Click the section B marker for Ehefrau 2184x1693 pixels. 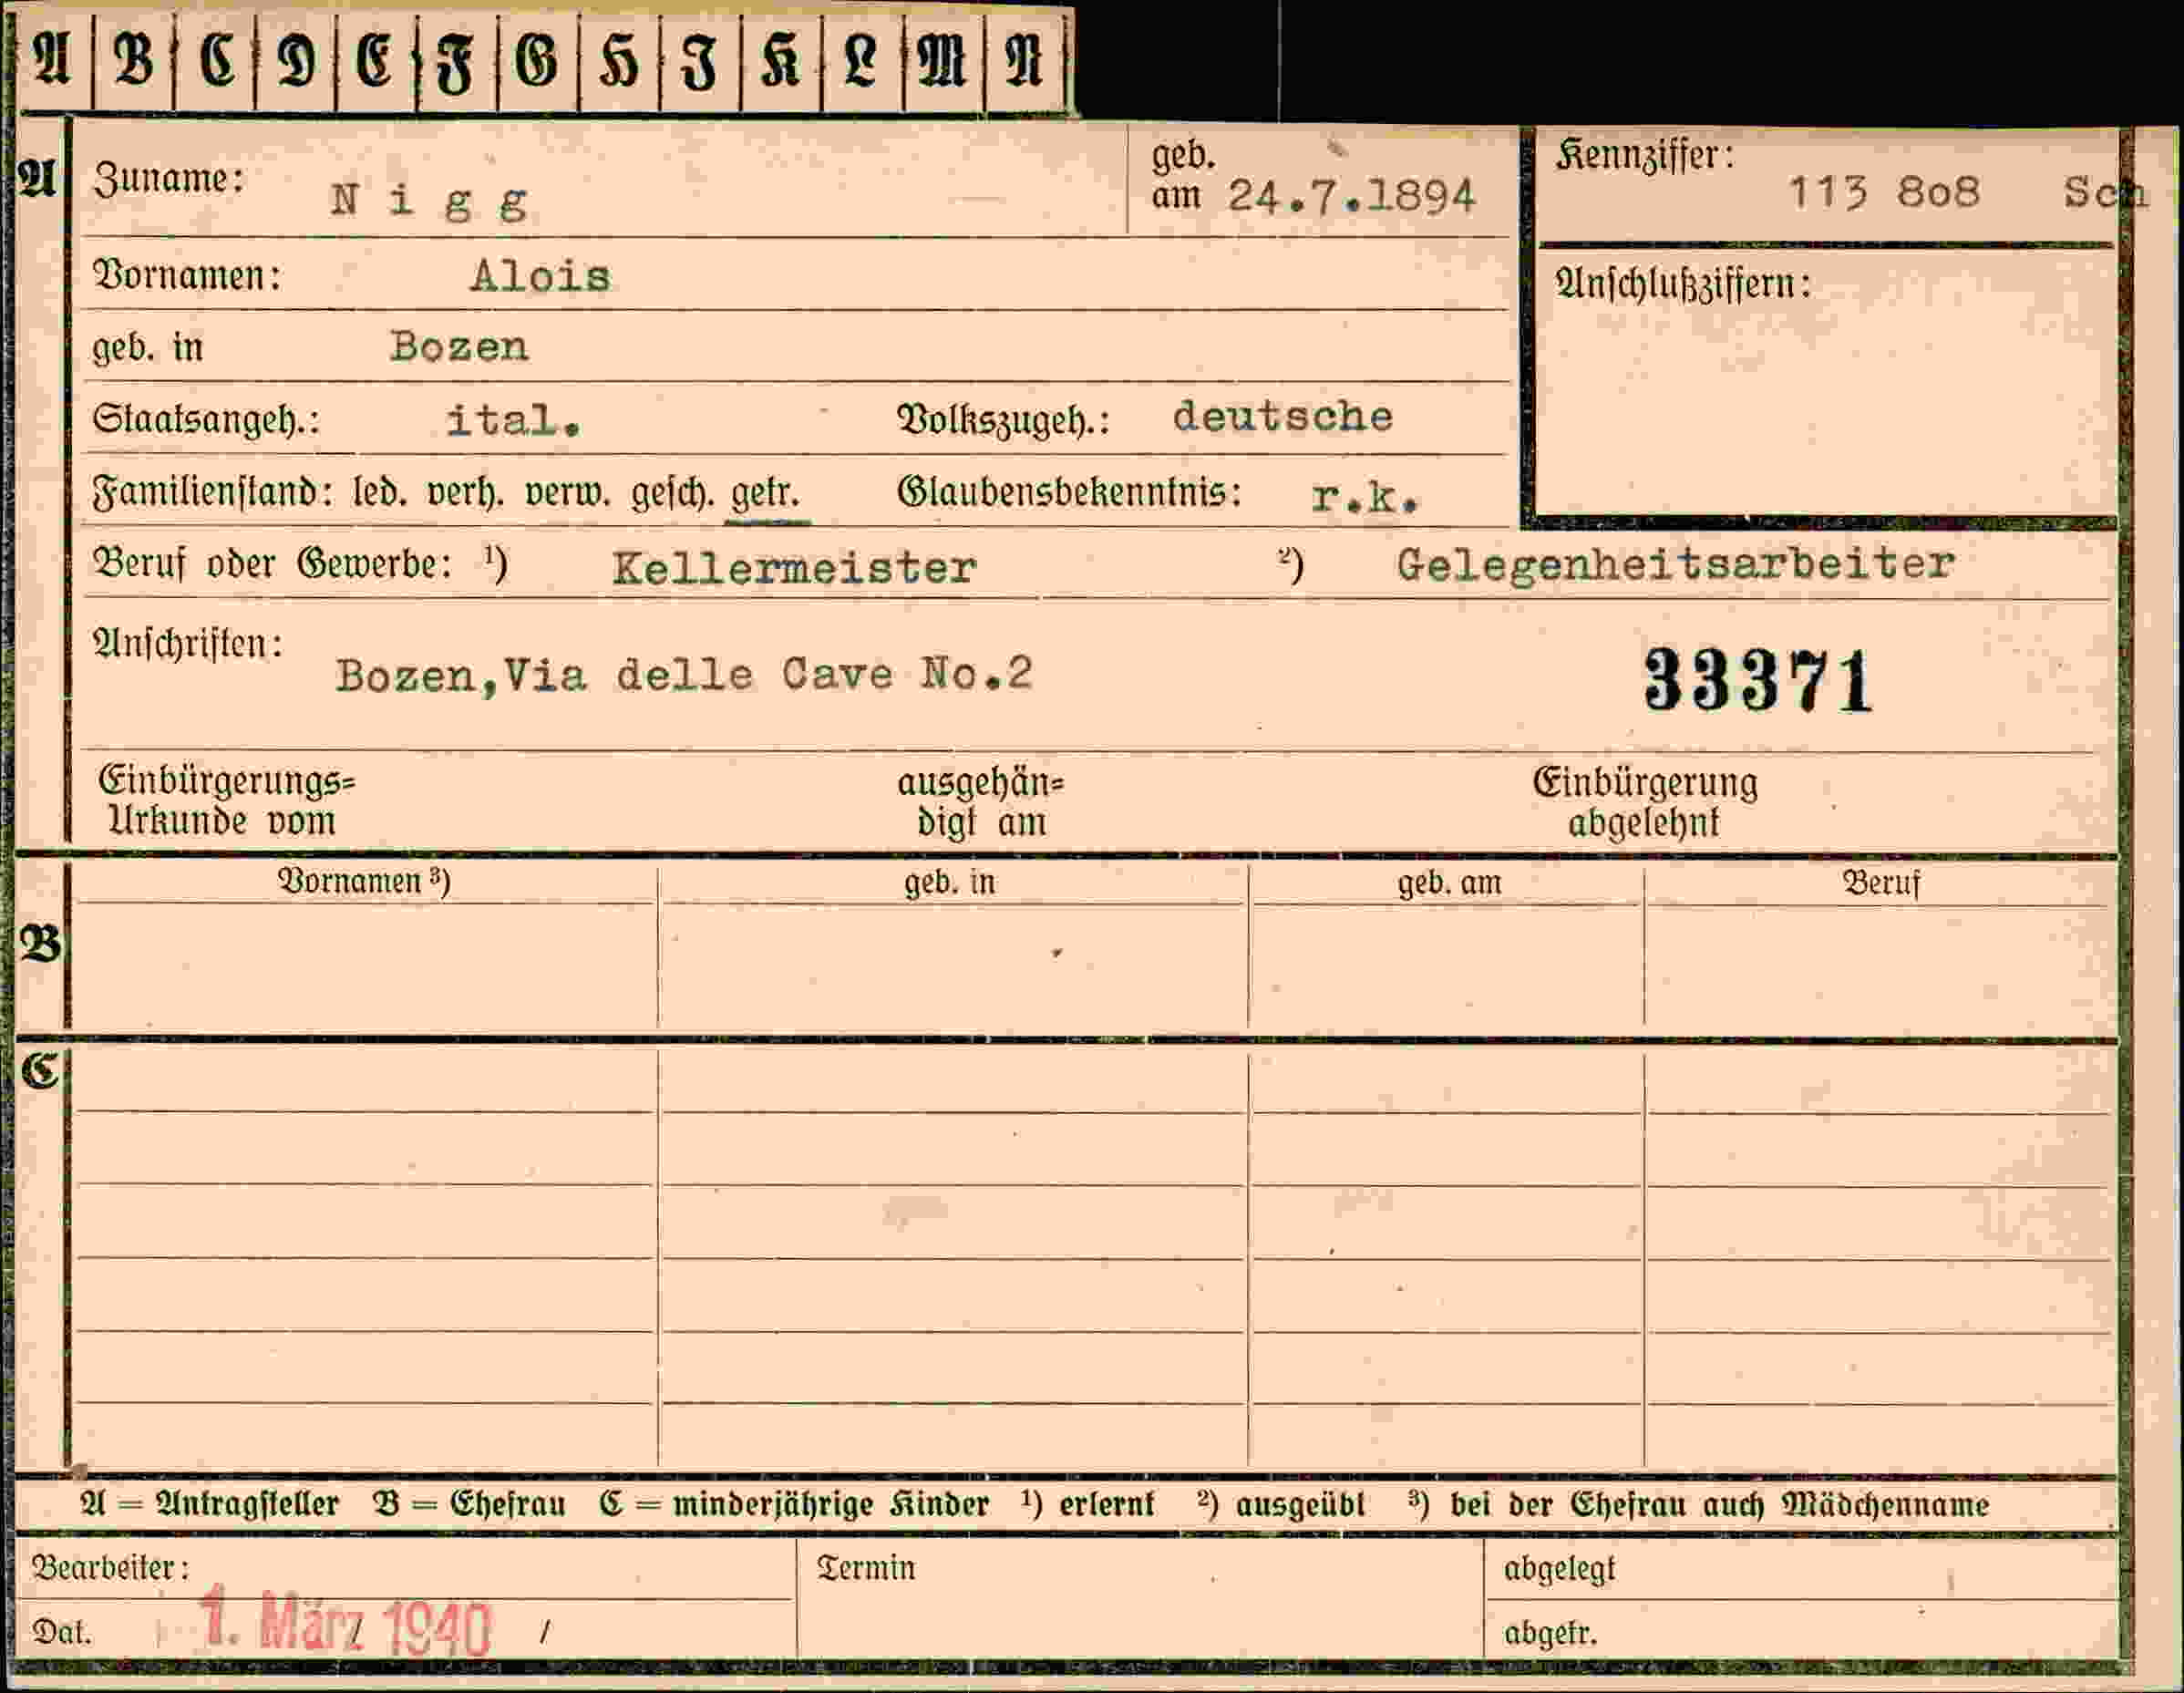pyautogui.click(x=41, y=944)
